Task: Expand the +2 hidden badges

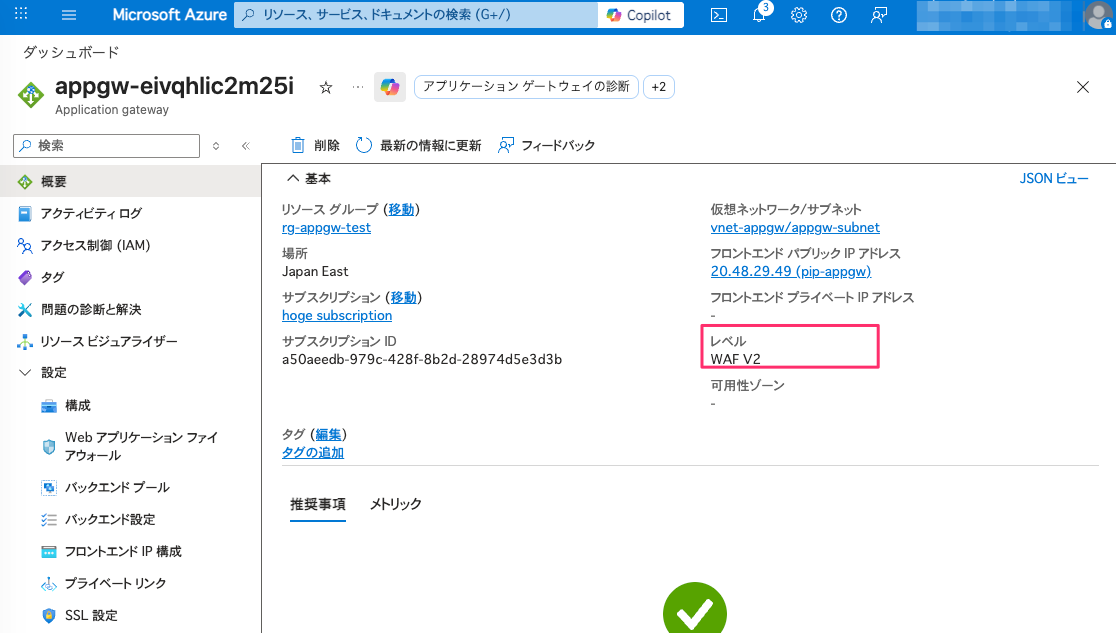Action: pyautogui.click(x=661, y=87)
